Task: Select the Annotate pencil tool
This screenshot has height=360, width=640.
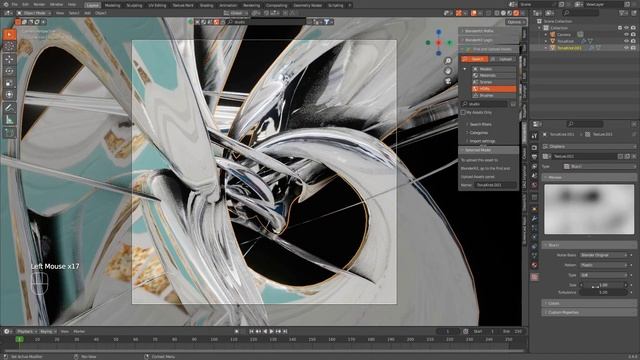Action: pos(9,108)
